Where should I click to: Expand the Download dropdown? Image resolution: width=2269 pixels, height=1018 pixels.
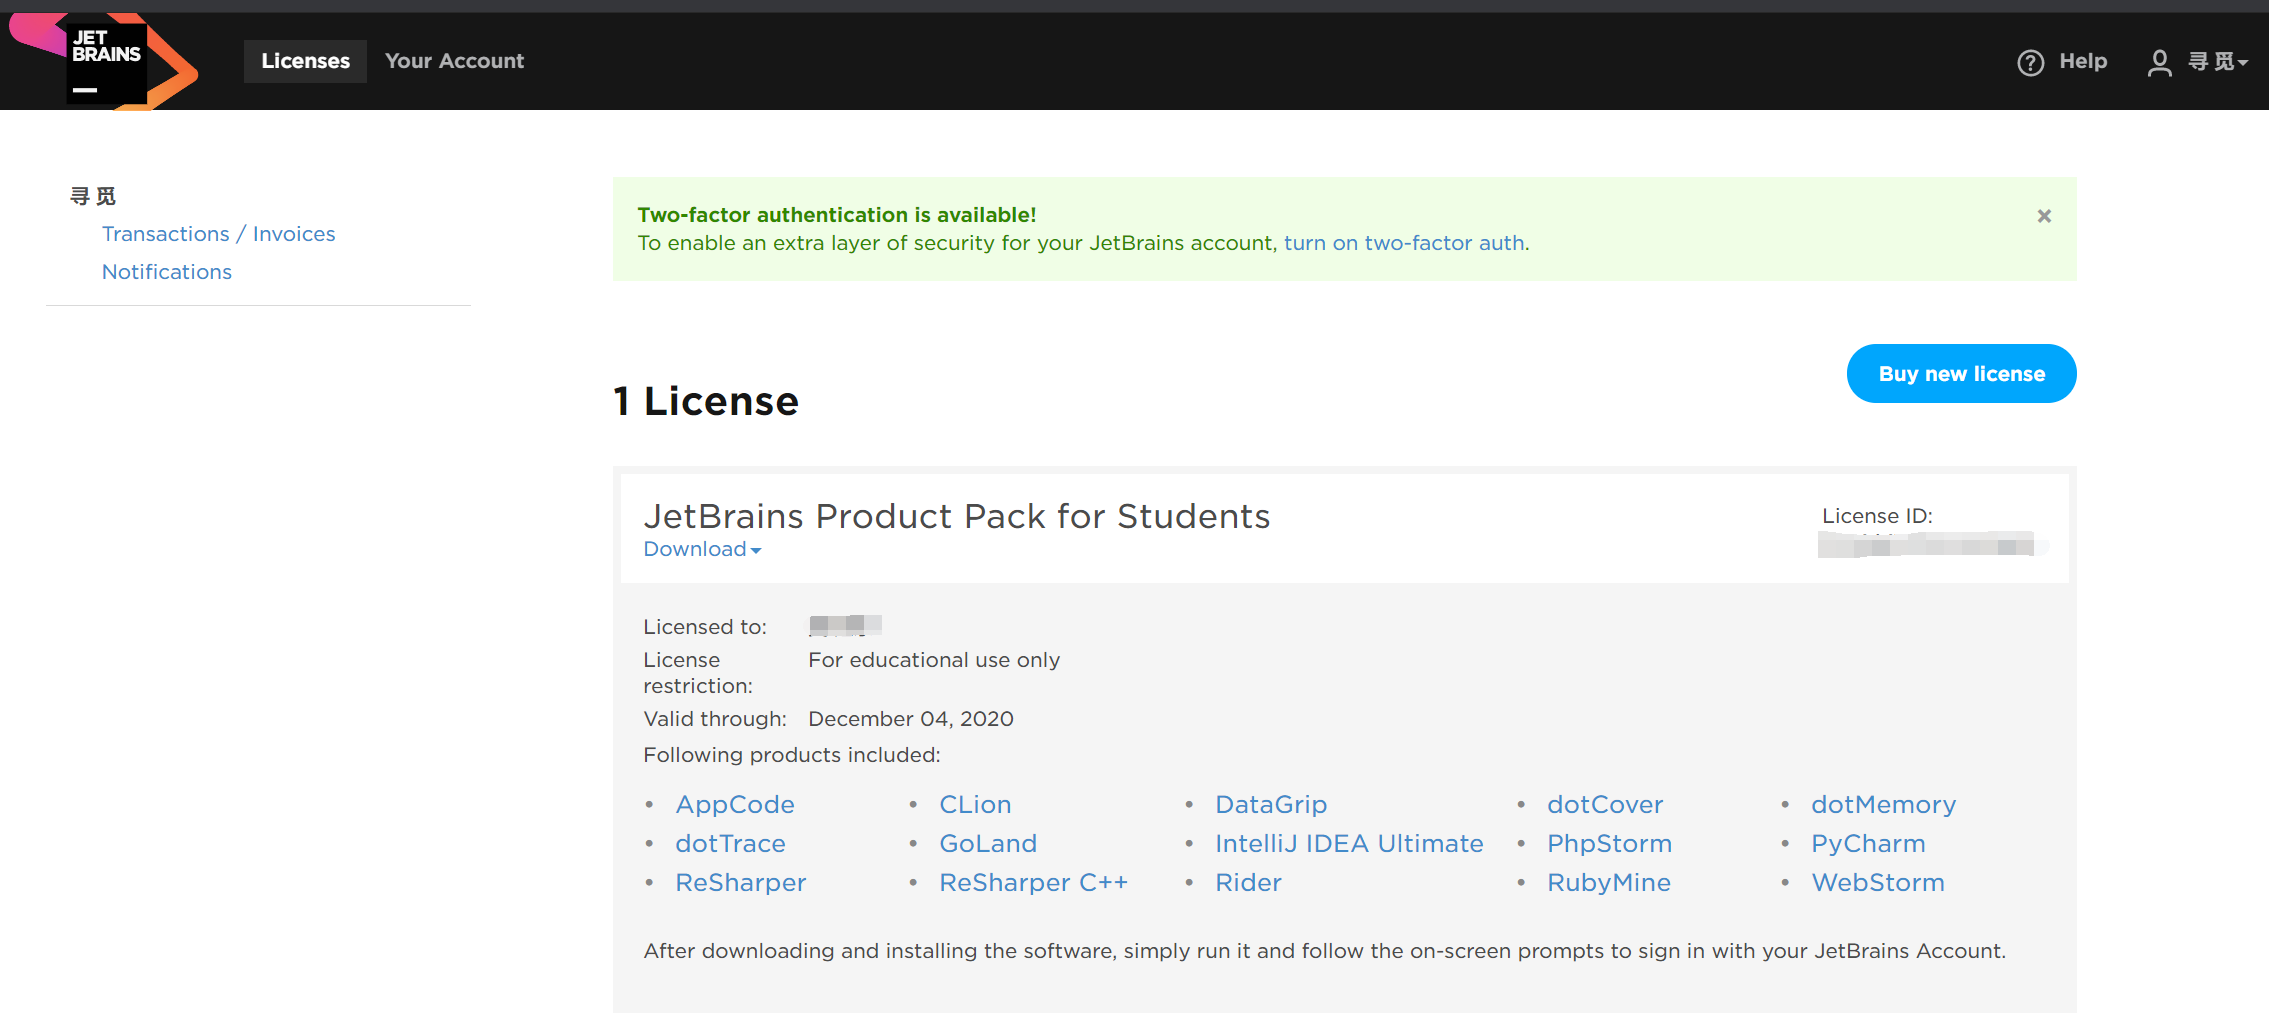pyautogui.click(x=702, y=549)
